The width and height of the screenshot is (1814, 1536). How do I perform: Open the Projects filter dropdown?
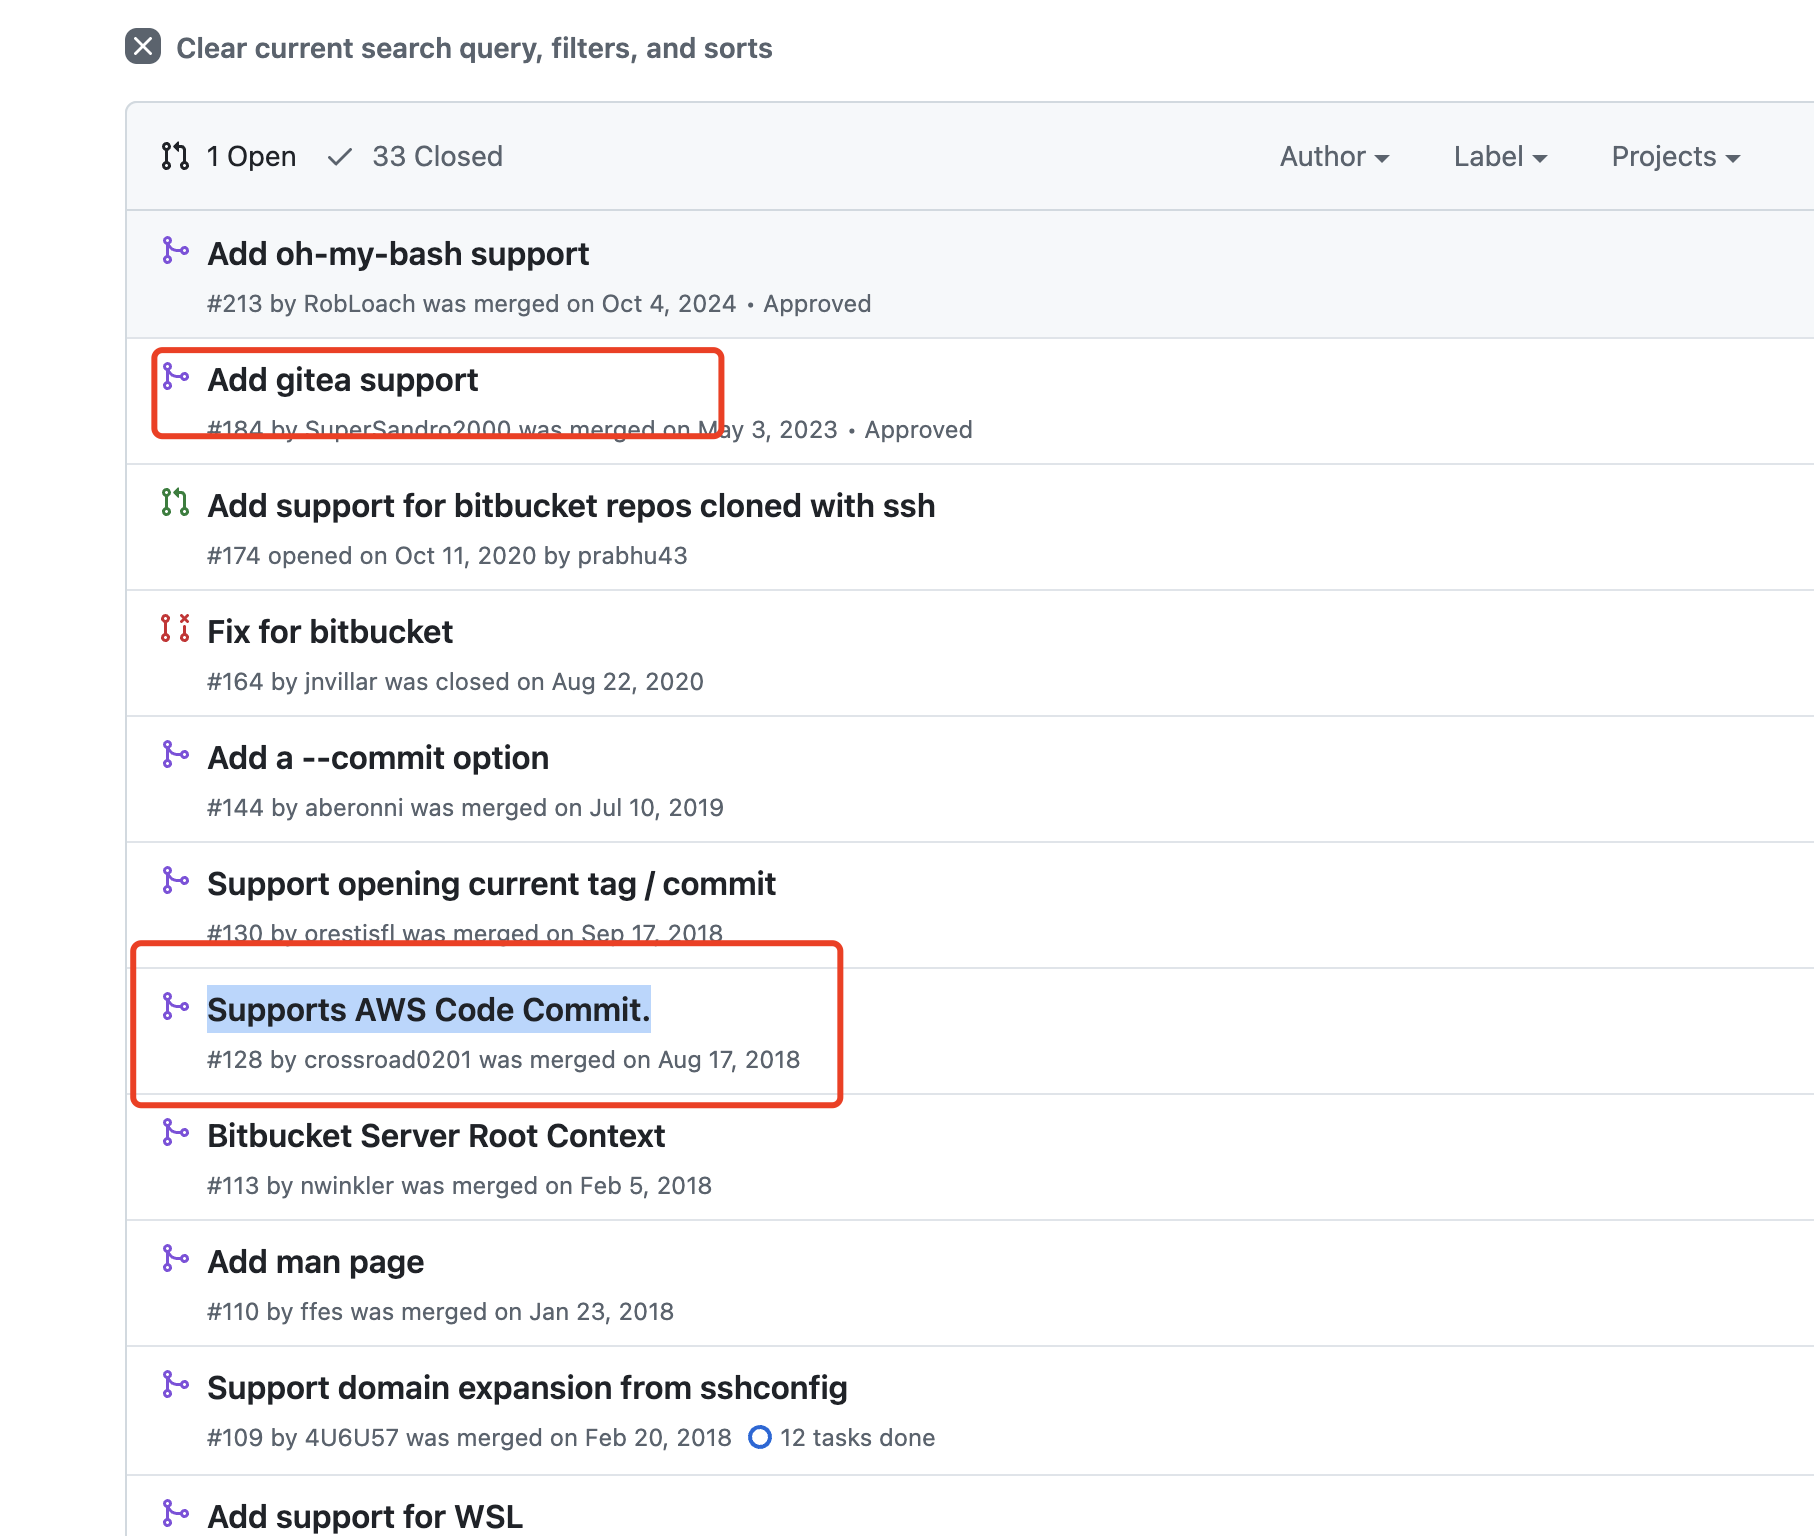1675,157
